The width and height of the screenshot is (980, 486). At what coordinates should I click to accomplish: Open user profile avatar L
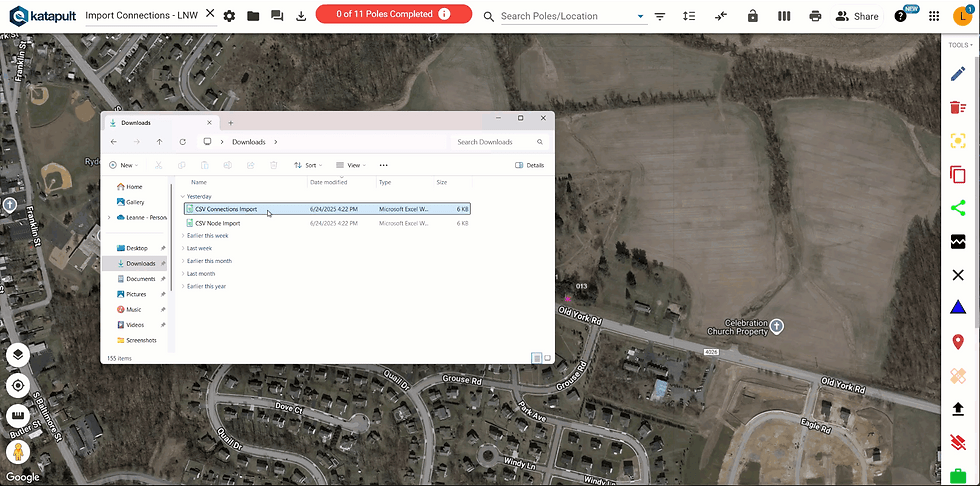click(962, 16)
